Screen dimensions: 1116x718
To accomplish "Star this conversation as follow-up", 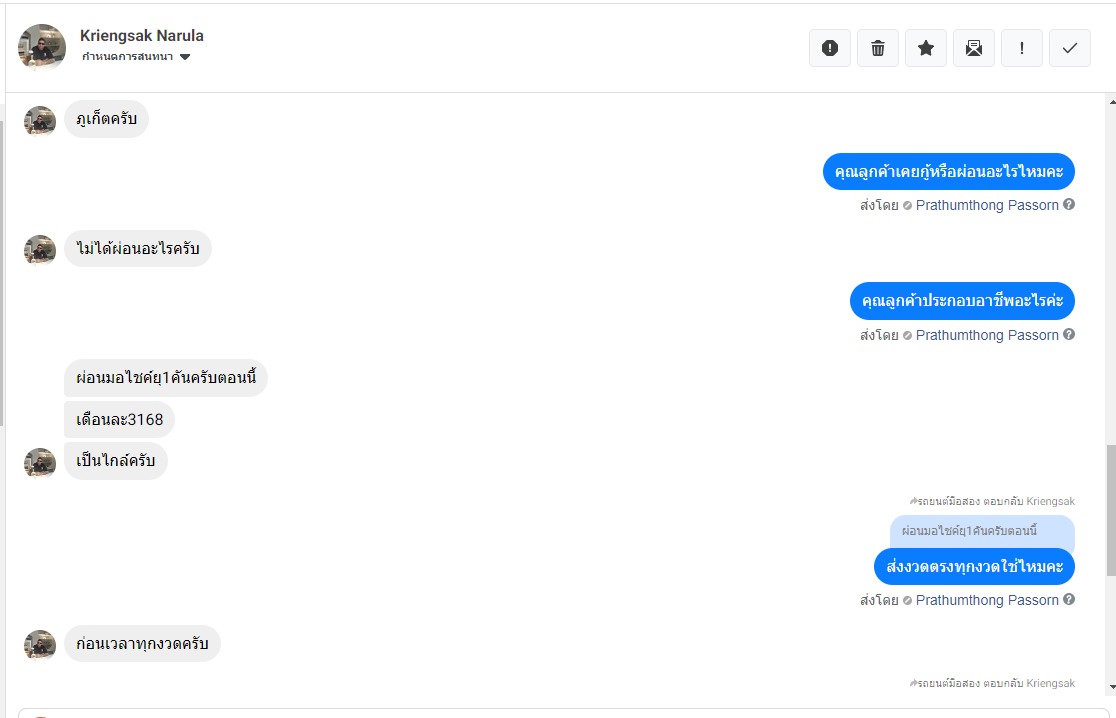I will (925, 48).
